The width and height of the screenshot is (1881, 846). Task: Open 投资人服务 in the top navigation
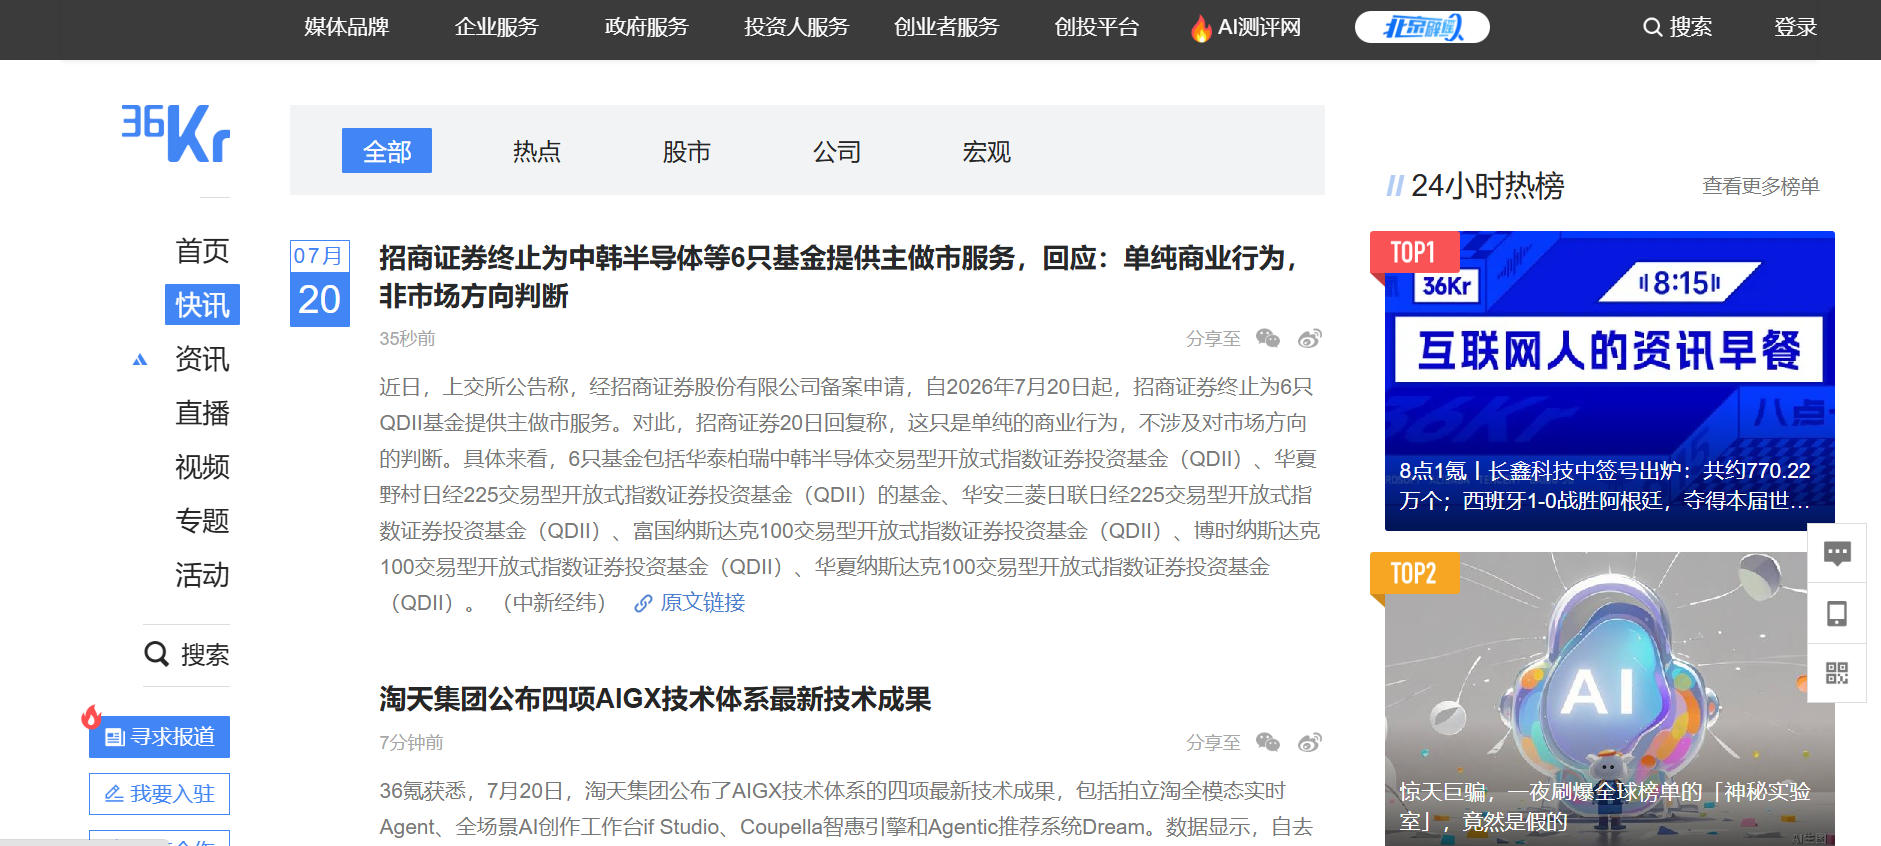coord(797,27)
